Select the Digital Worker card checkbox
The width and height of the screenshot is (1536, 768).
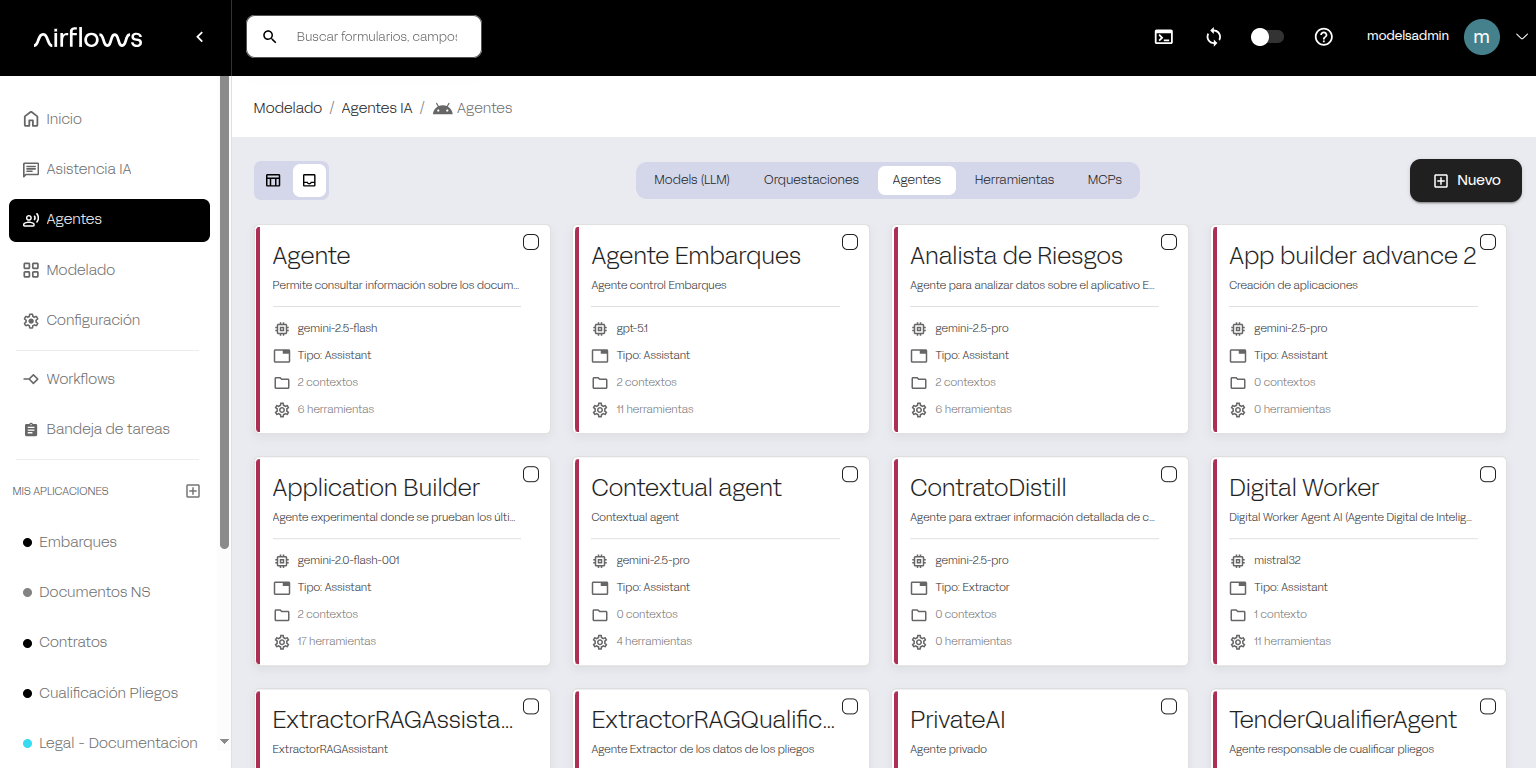1487,473
